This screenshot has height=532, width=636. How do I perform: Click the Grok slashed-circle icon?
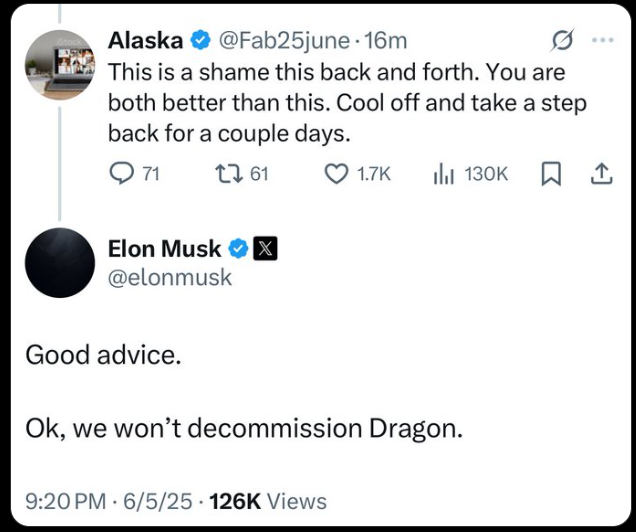tap(561, 42)
